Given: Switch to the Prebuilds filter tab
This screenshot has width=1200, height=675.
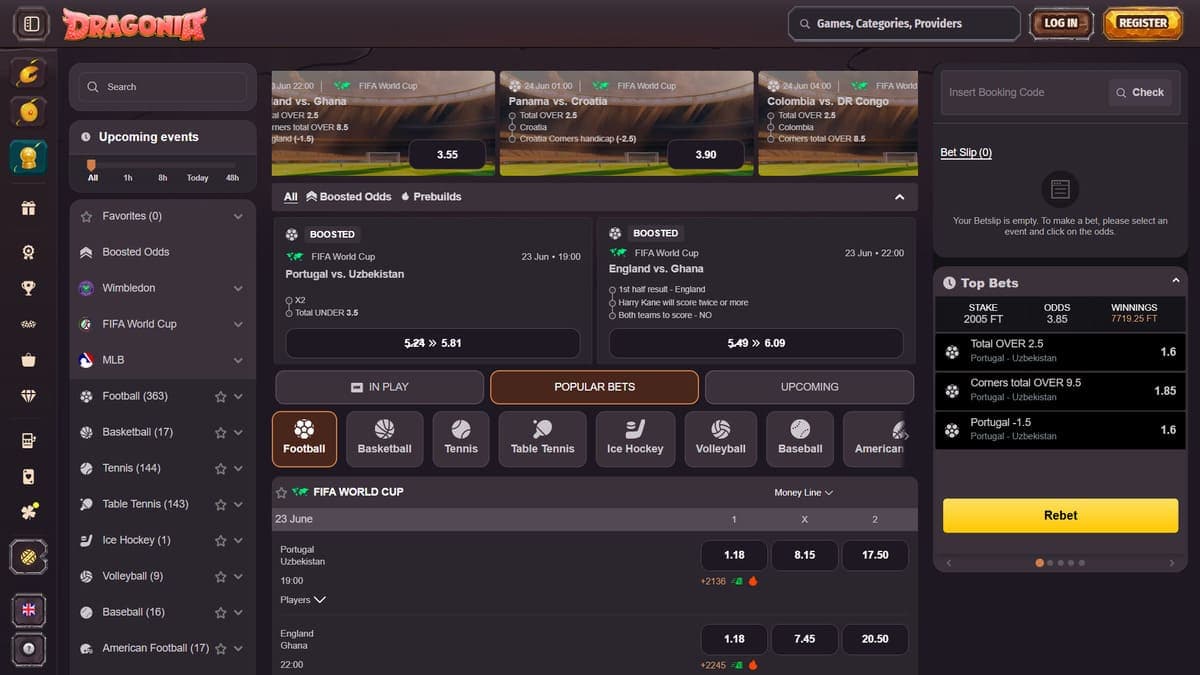Looking at the screenshot, I should click(x=431, y=197).
